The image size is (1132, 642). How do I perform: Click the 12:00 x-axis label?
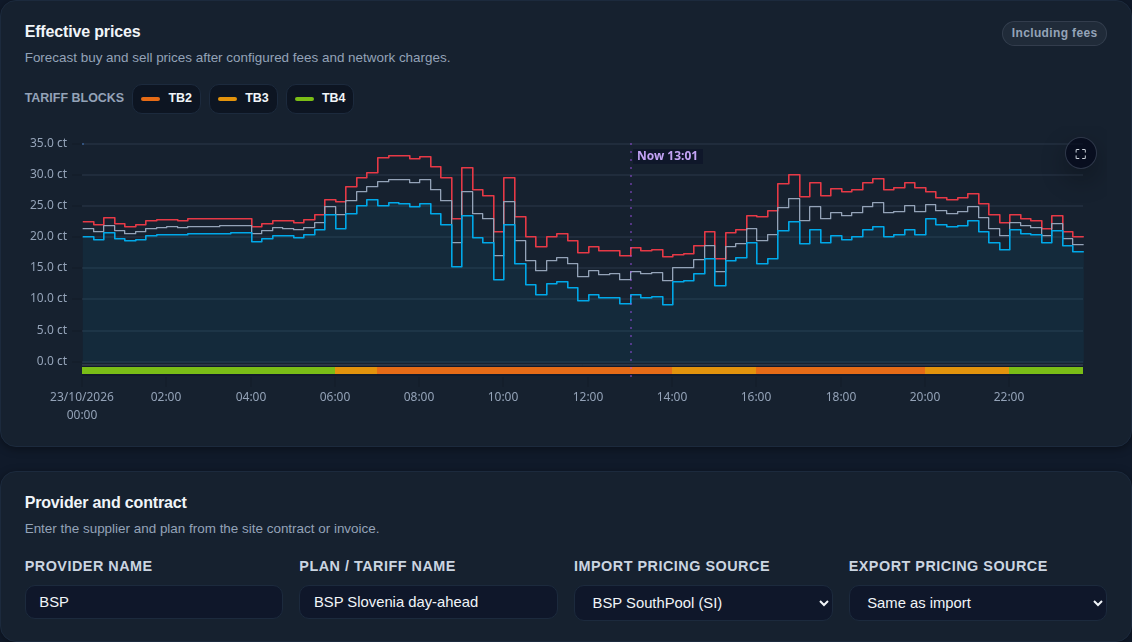pyautogui.click(x=588, y=397)
